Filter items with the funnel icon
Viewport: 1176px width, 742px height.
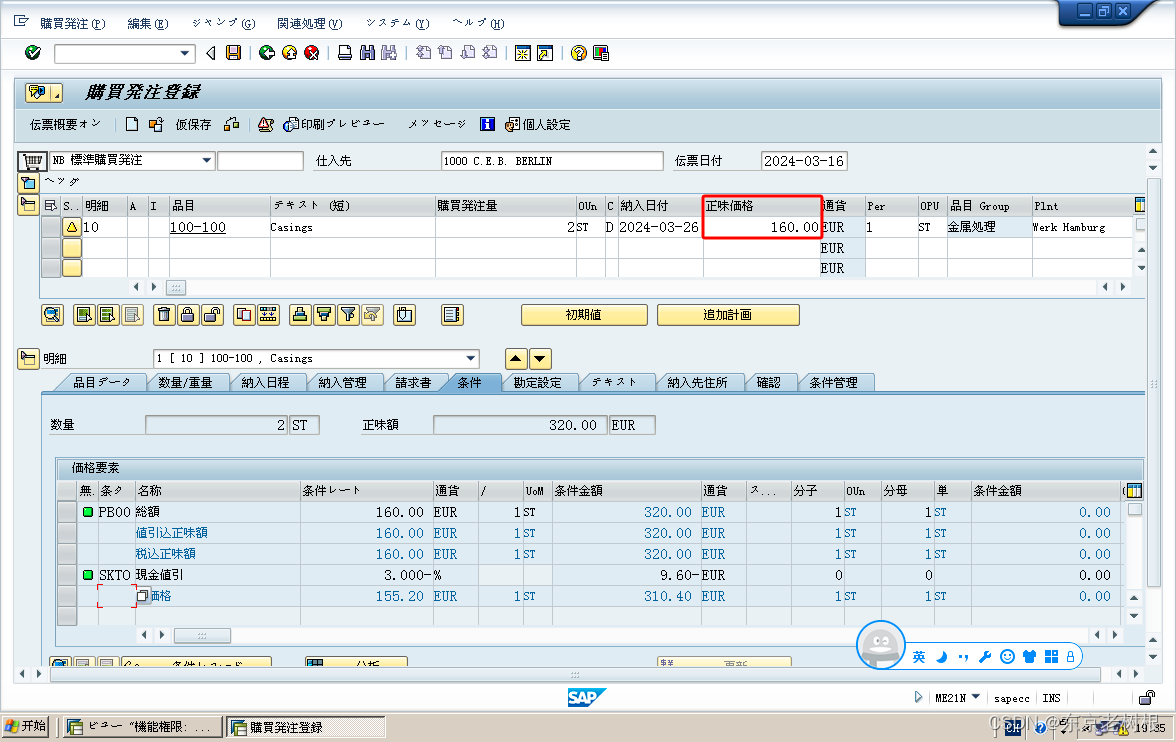tap(348, 315)
